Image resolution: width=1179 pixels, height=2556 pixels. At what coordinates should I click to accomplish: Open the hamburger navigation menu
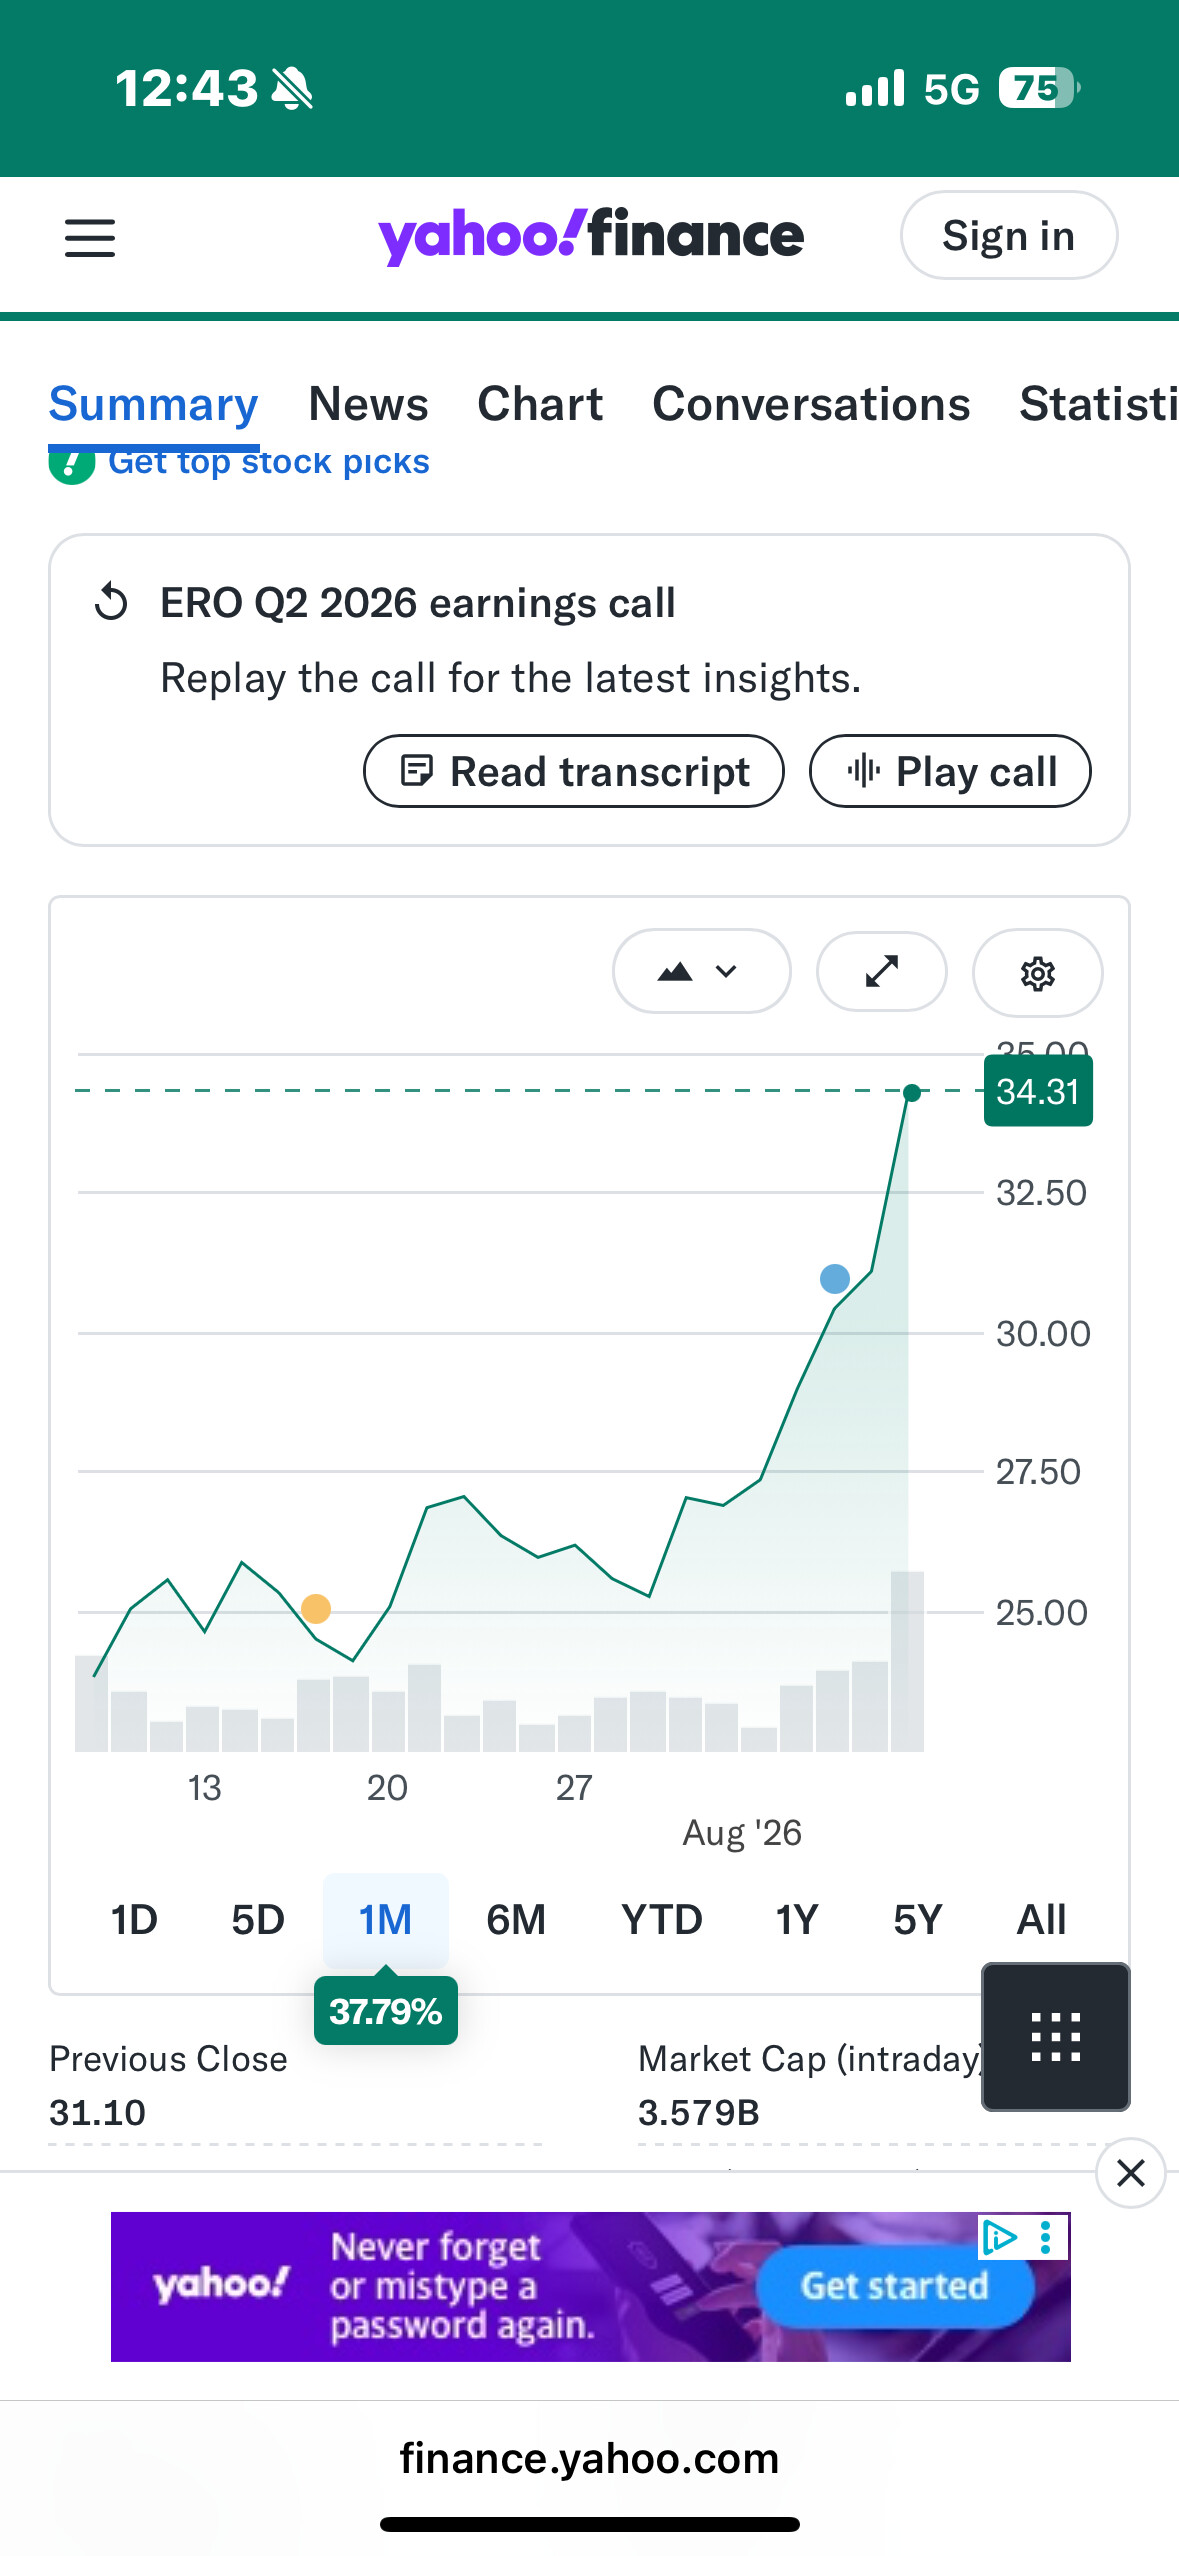90,238
